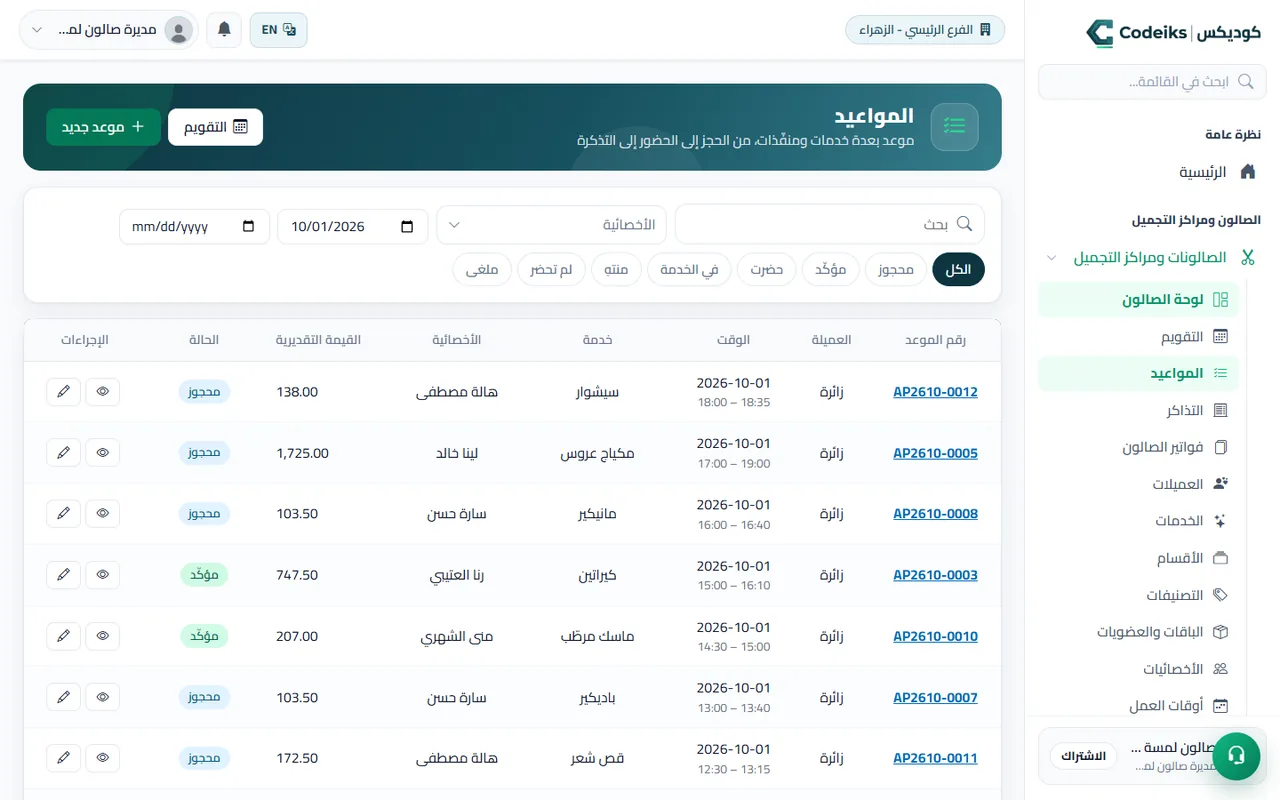View appointment AP2610-0003 eye icon
The image size is (1280, 800).
[x=102, y=575]
